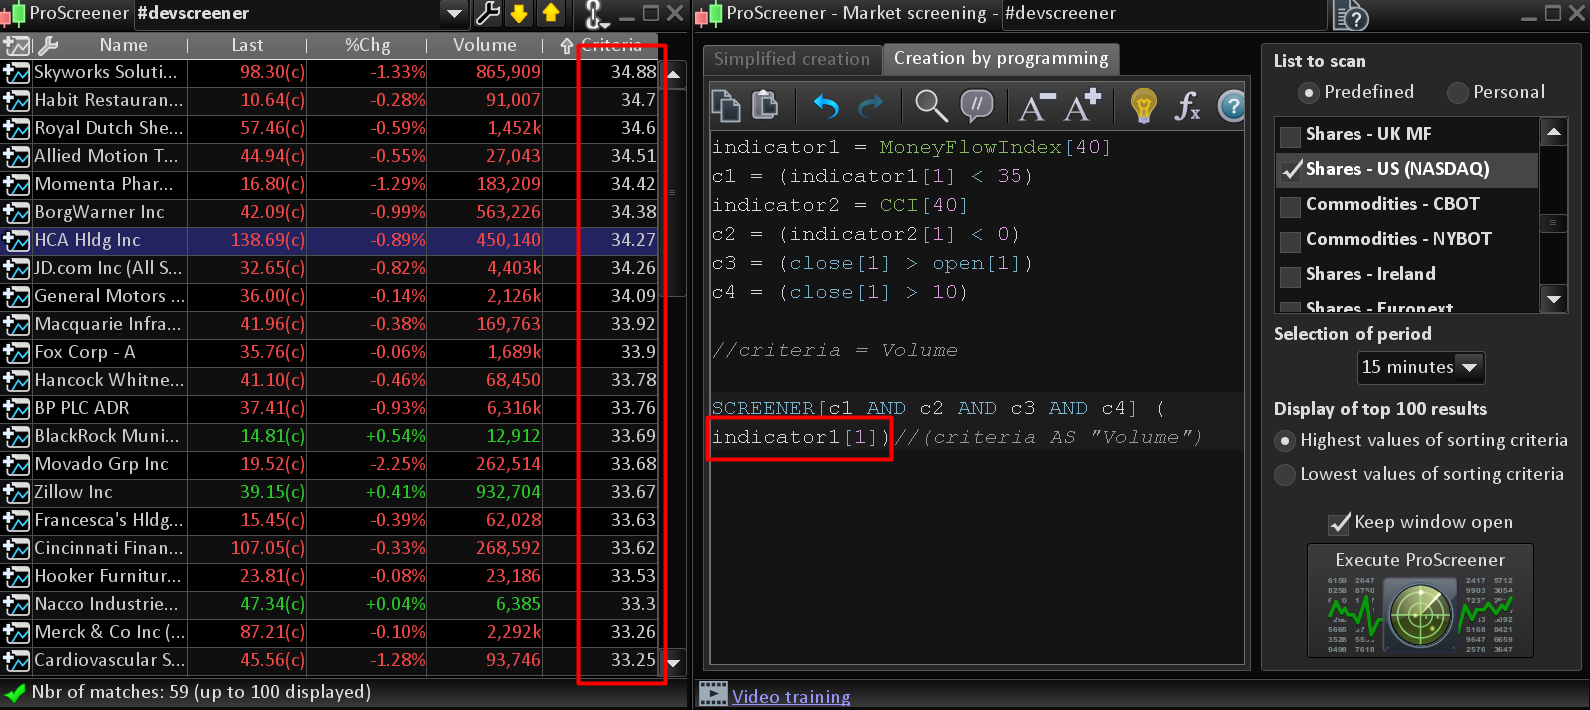Click the add-chart icon in the column header row
This screenshot has width=1590, height=710.
16,46
